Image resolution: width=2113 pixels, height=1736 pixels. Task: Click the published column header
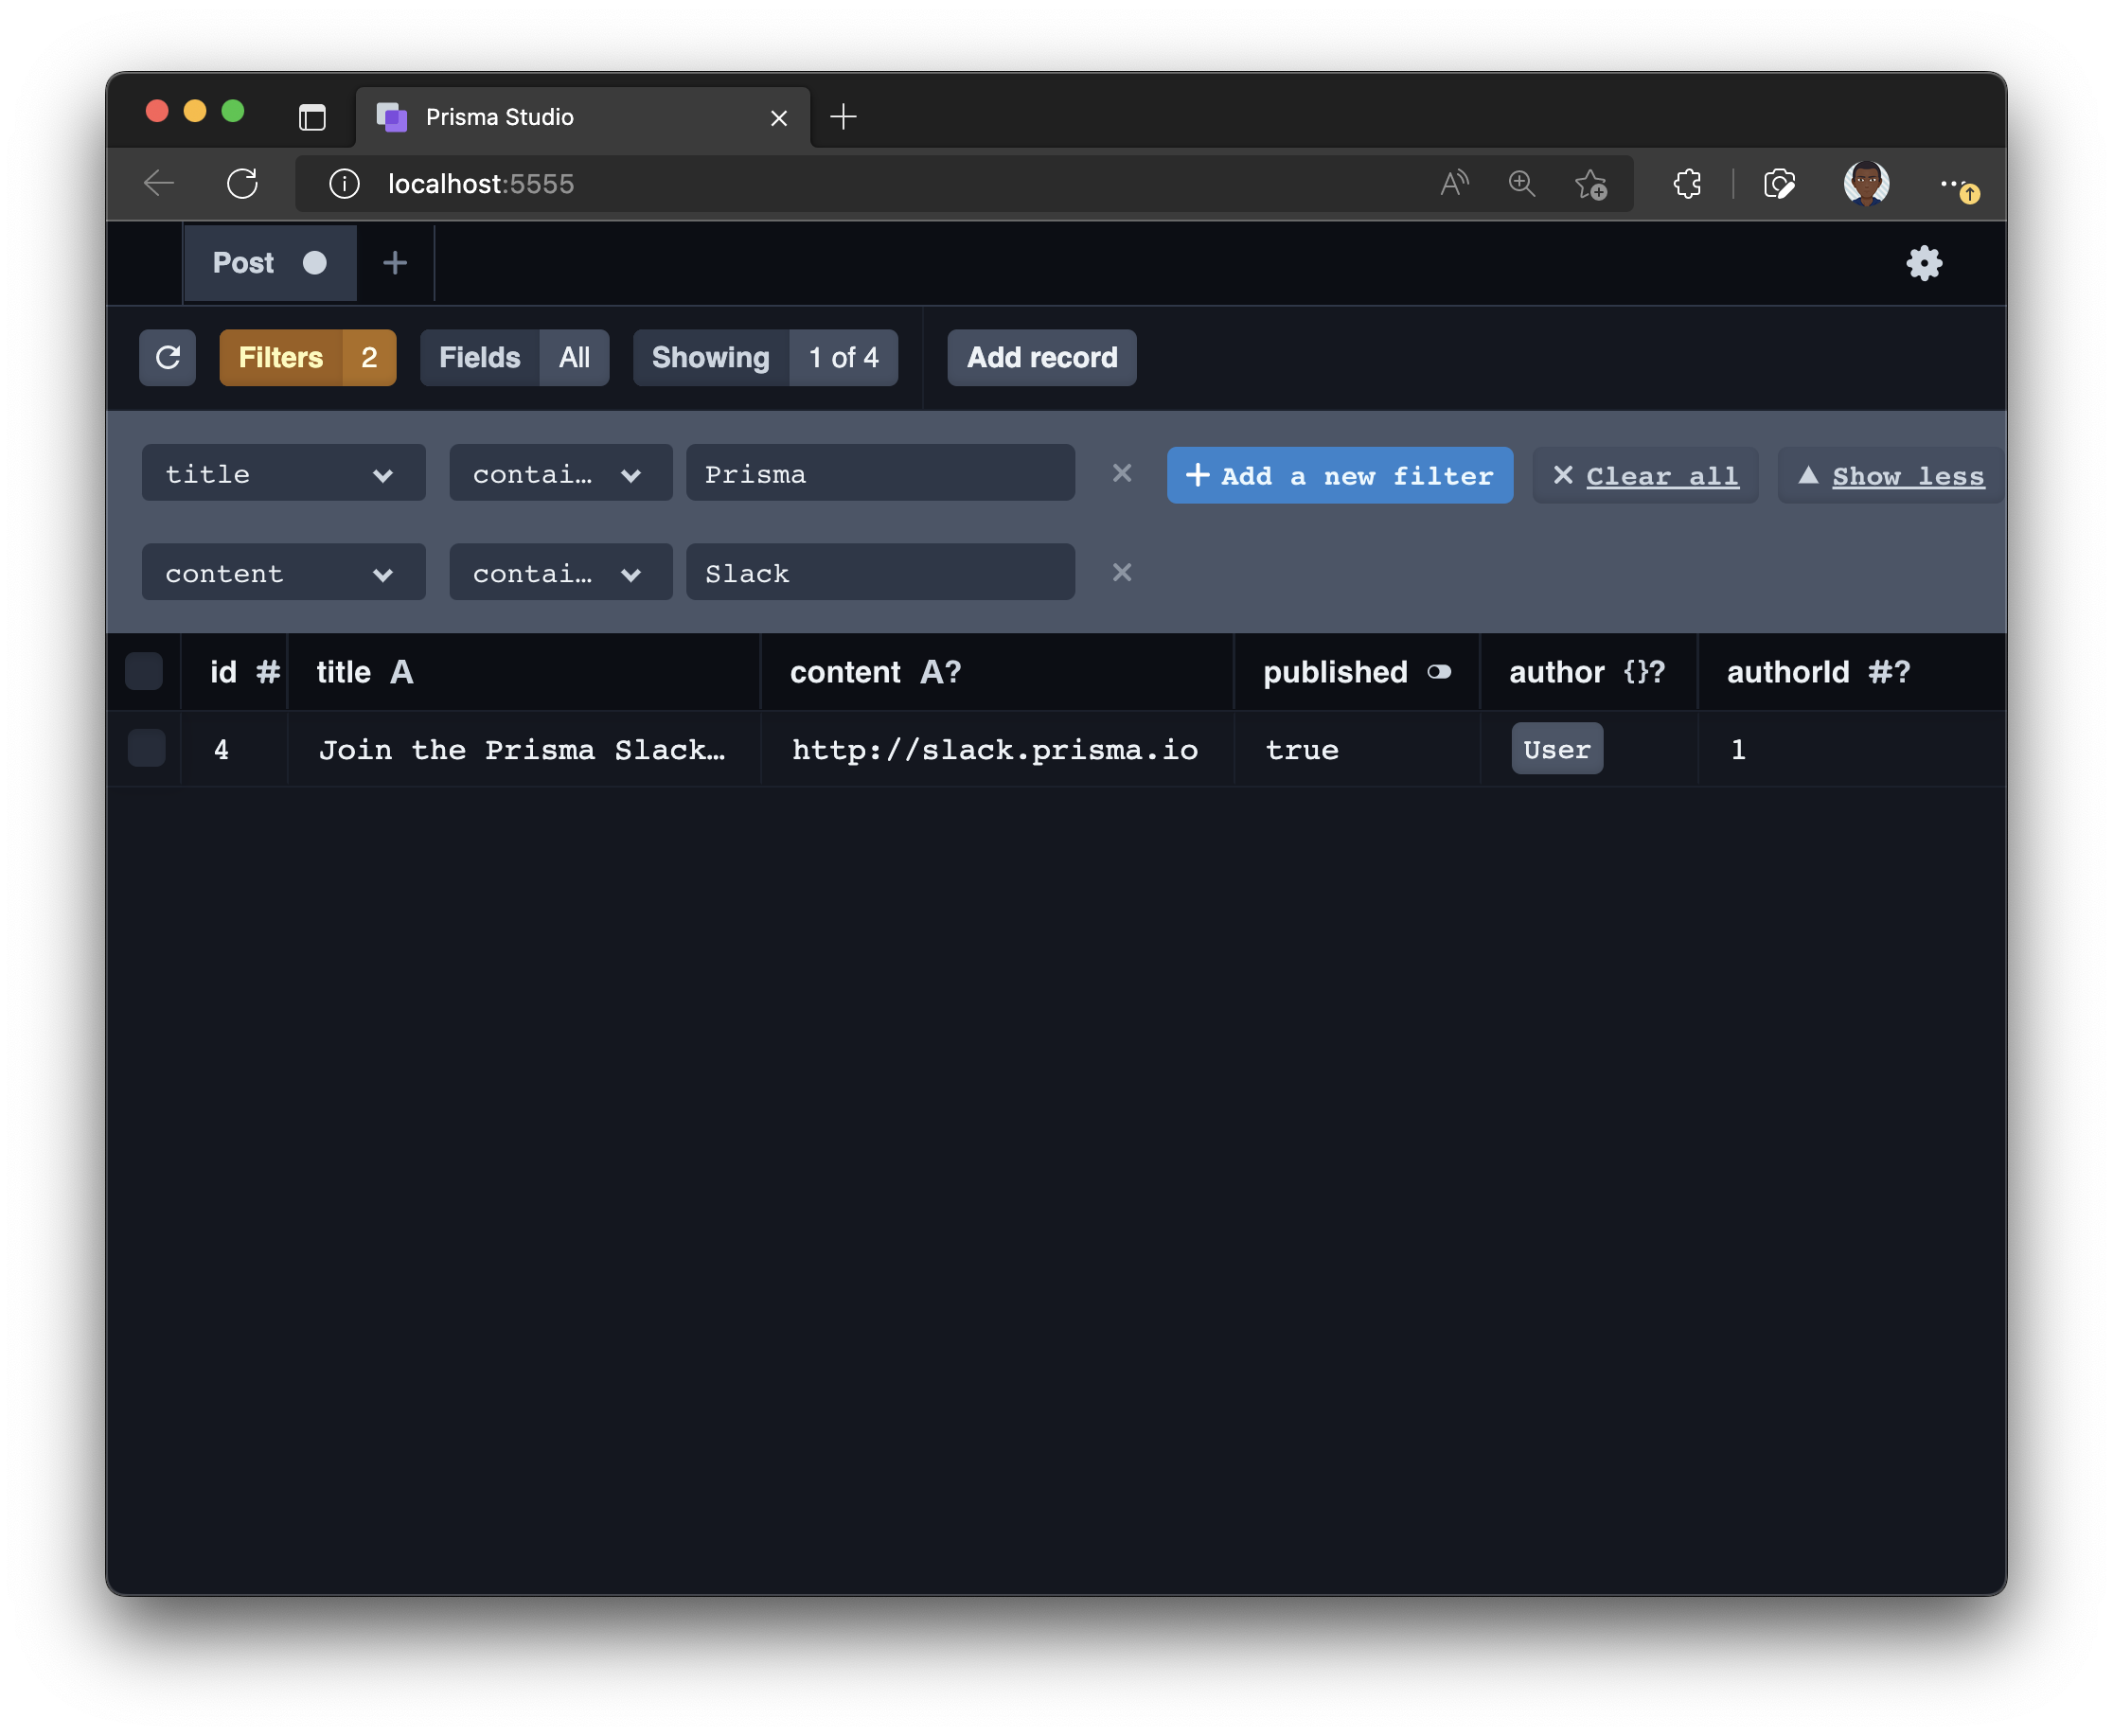[1357, 672]
